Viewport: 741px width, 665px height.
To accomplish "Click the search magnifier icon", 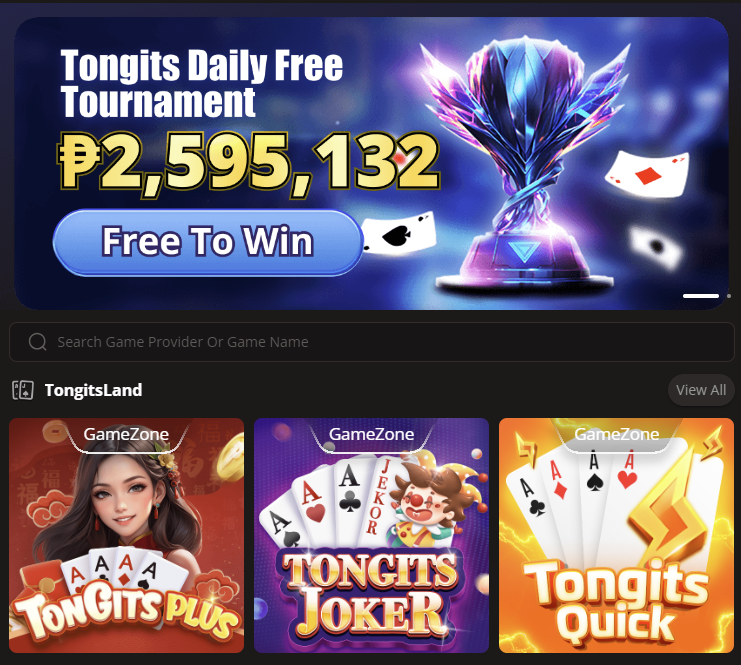I will coord(37,342).
